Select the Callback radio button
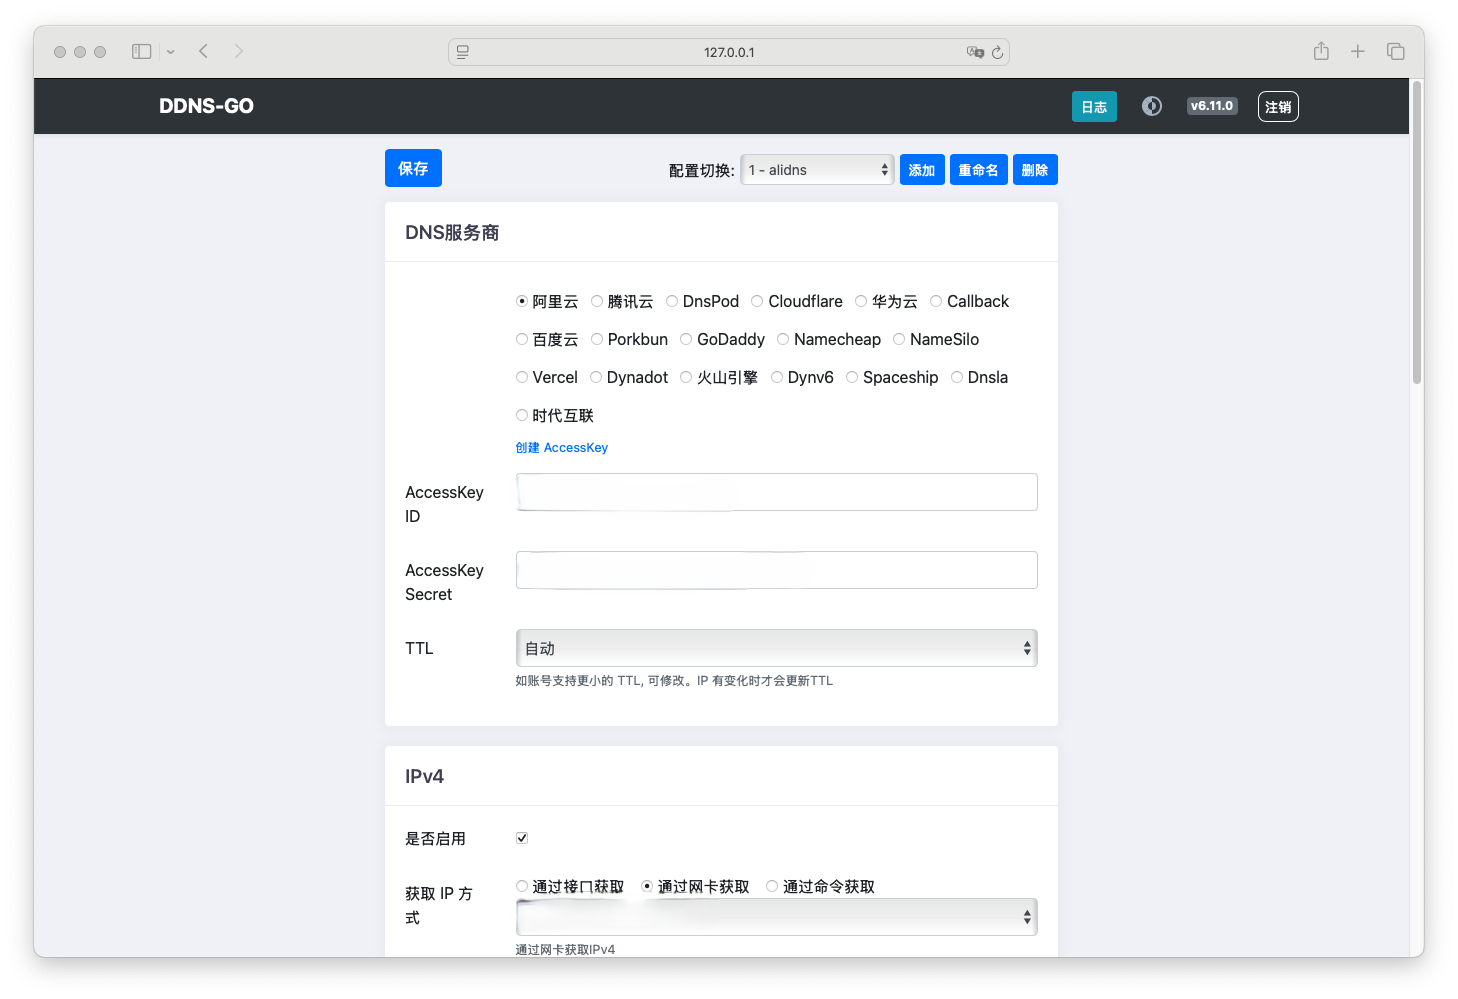The image size is (1458, 999). [936, 301]
